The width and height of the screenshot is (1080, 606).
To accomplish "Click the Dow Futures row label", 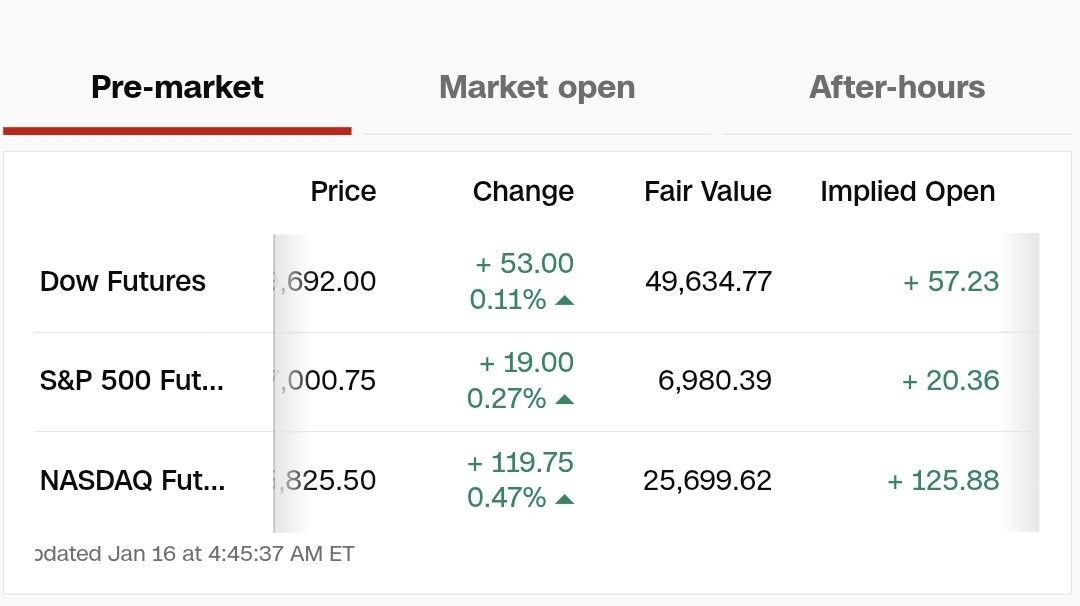I will pyautogui.click(x=123, y=282).
